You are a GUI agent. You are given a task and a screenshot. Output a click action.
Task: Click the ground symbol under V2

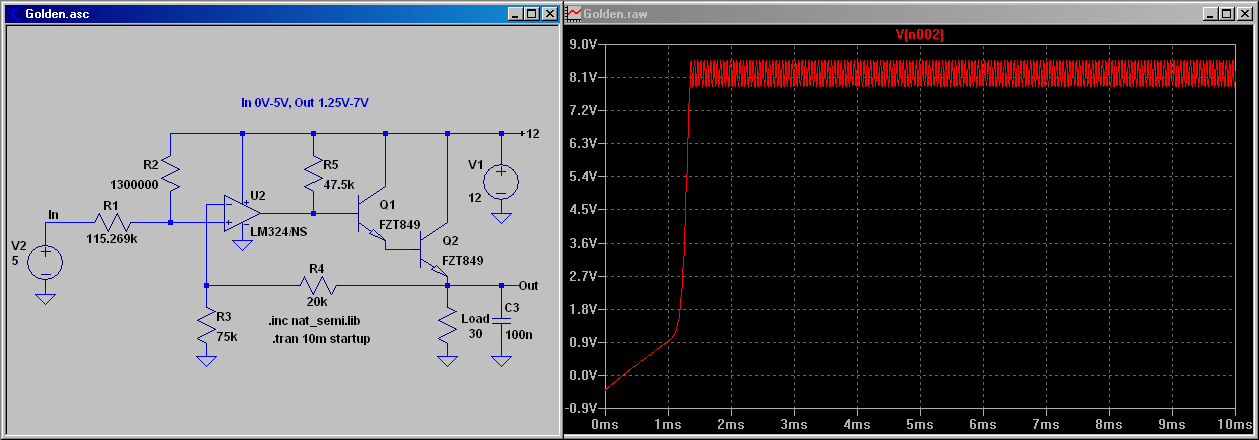point(45,297)
